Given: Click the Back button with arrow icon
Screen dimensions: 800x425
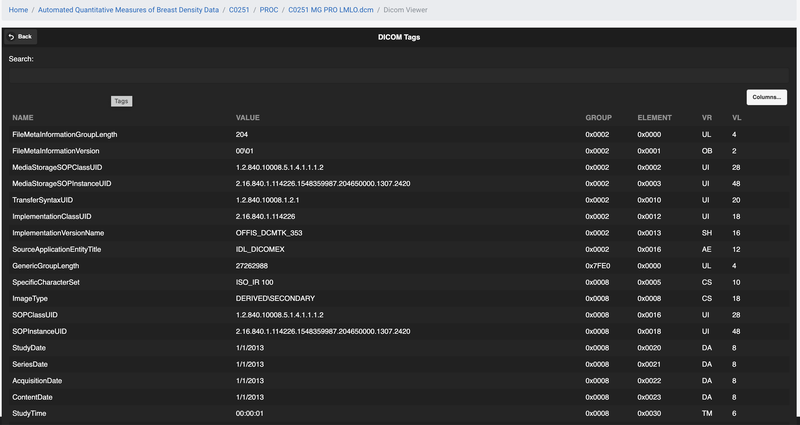Looking at the screenshot, I should 19,36.
